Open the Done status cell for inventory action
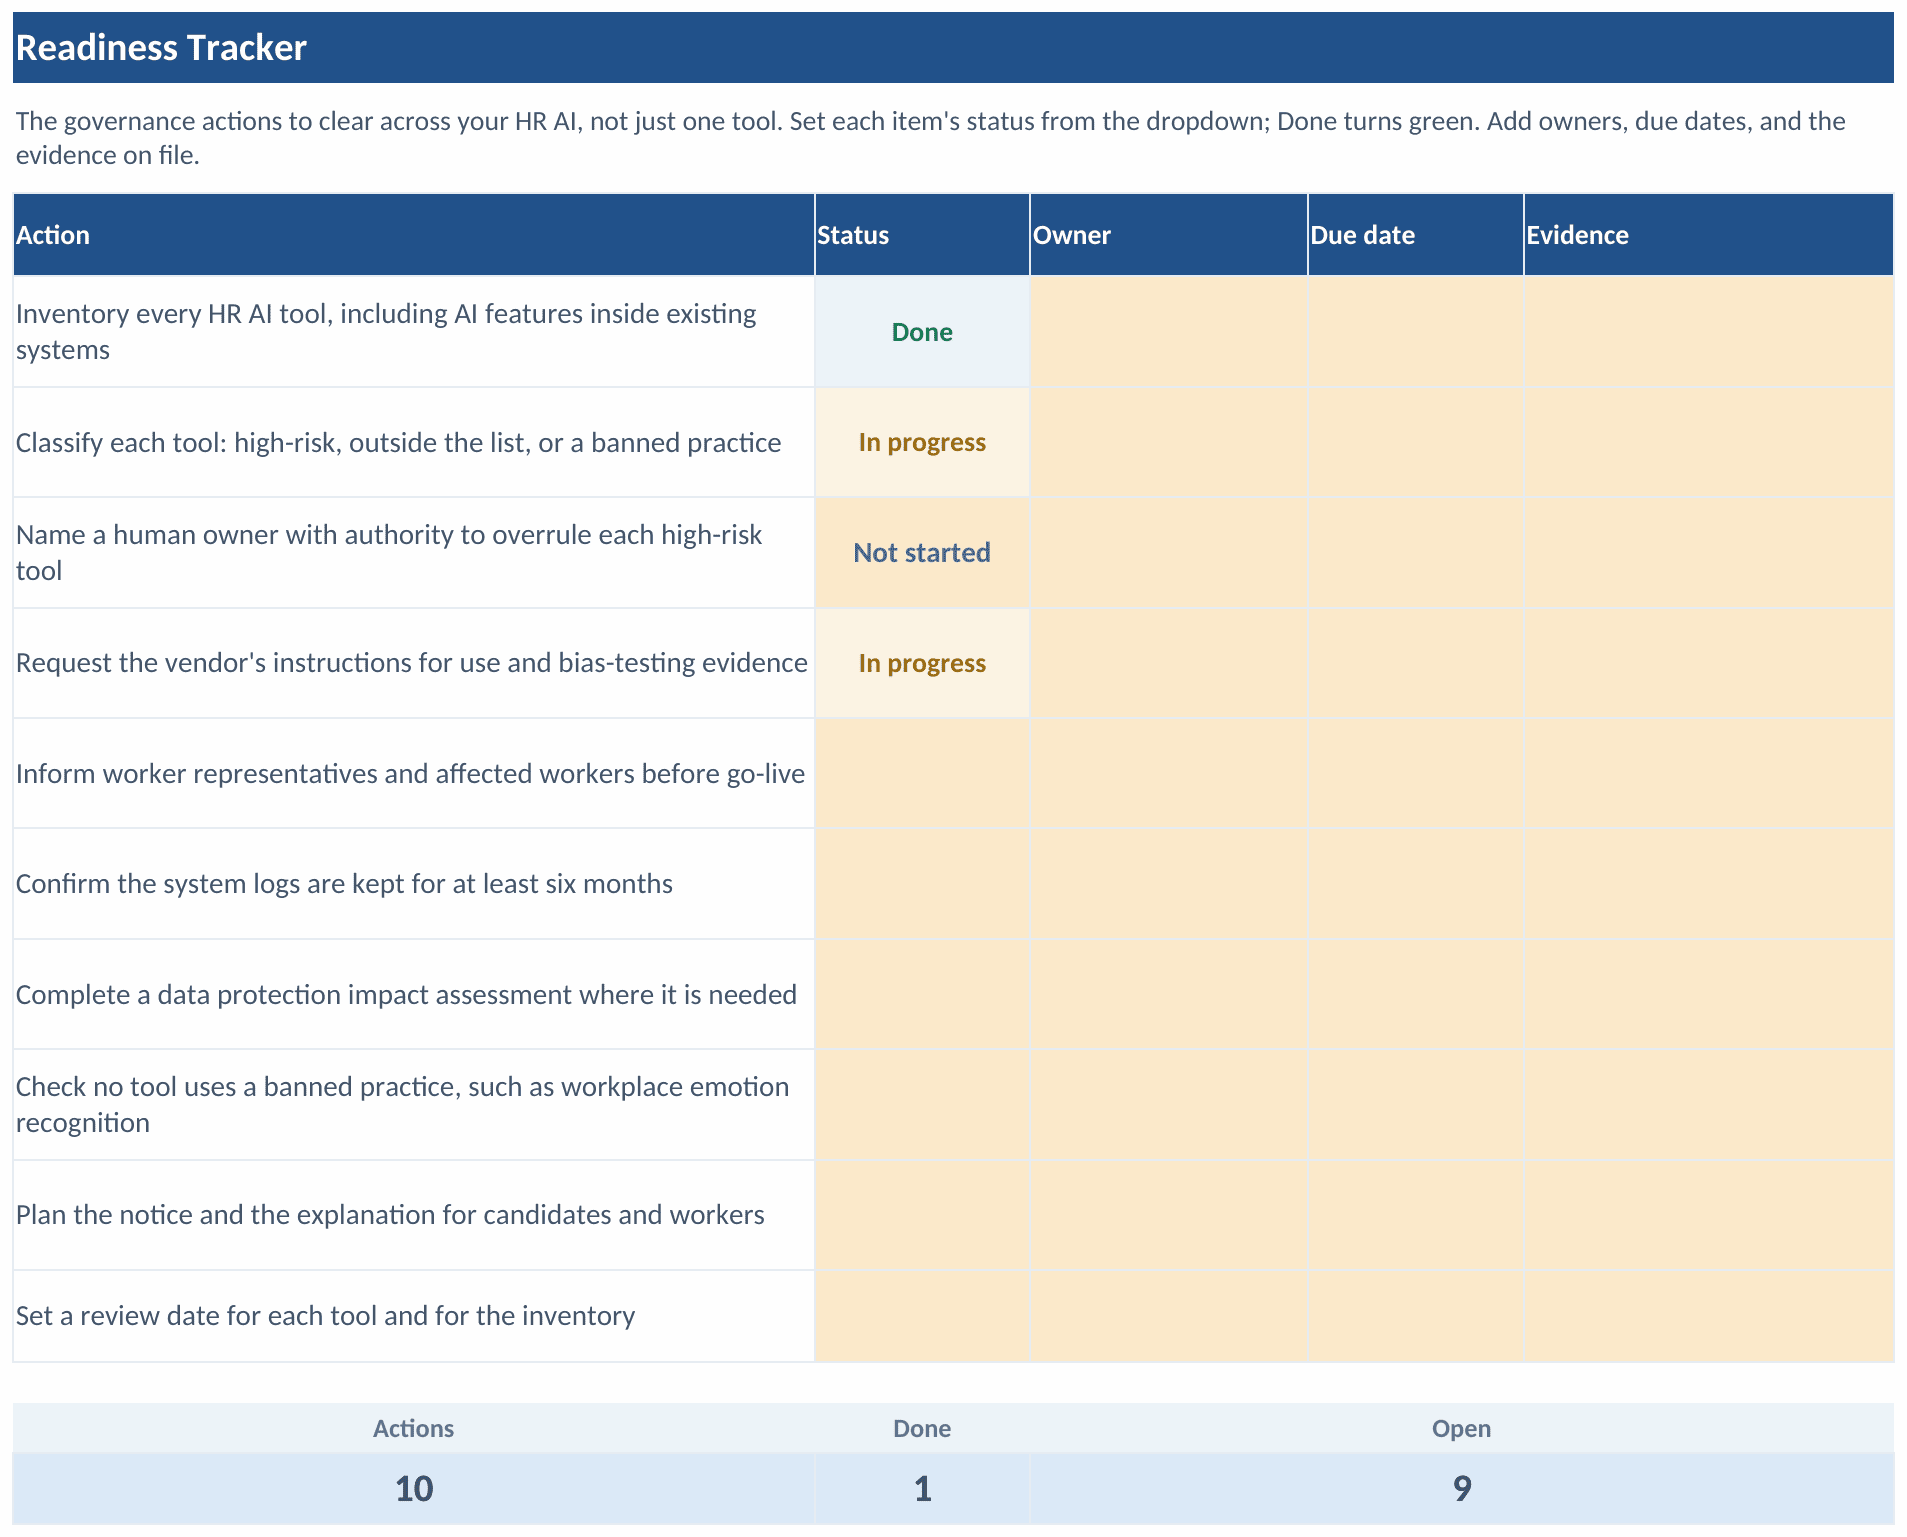The width and height of the screenshot is (1907, 1537). pyautogui.click(x=922, y=332)
